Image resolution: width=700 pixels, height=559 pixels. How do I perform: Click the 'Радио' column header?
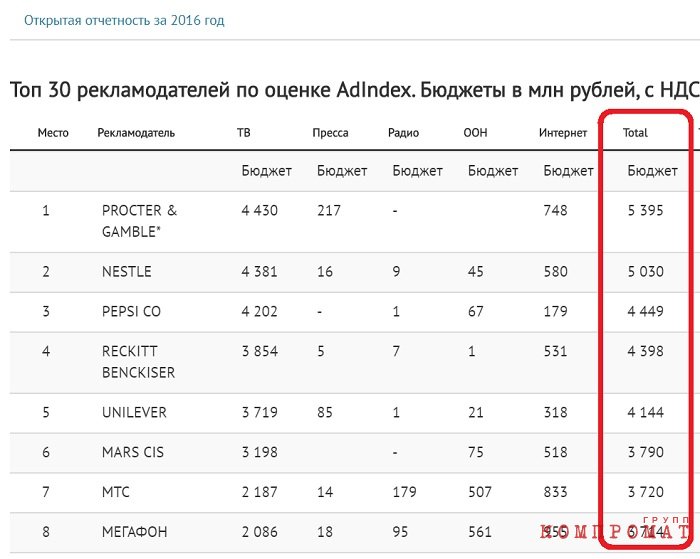[404, 133]
